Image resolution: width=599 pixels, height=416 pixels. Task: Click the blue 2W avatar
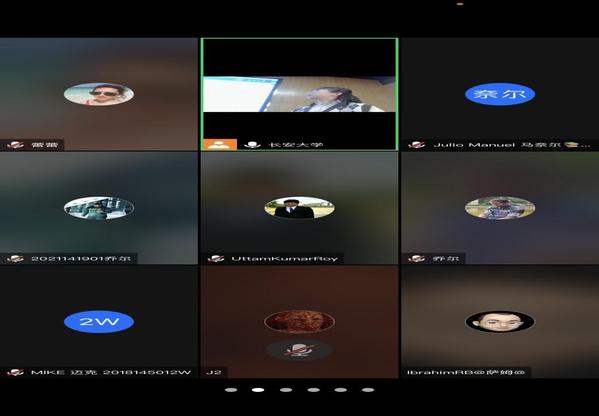(99, 322)
